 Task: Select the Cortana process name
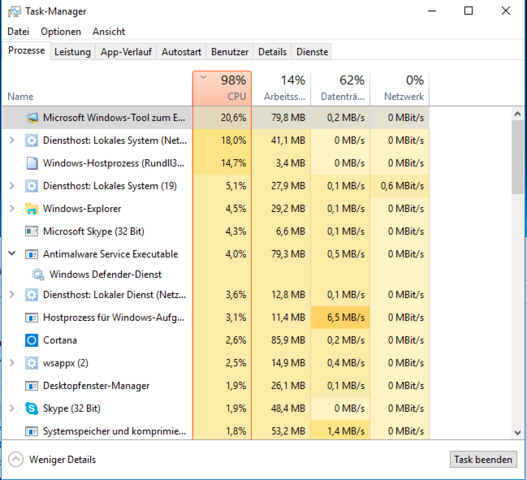click(60, 340)
